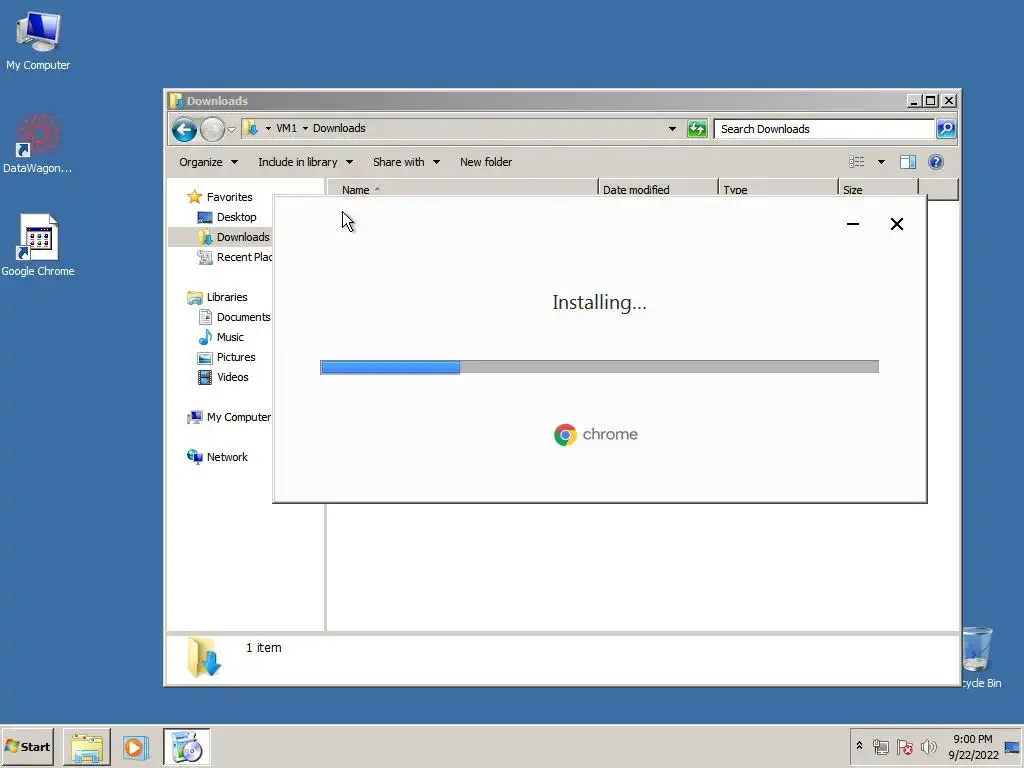Go back in Downloads explorer window
The image size is (1024, 768).
click(184, 129)
